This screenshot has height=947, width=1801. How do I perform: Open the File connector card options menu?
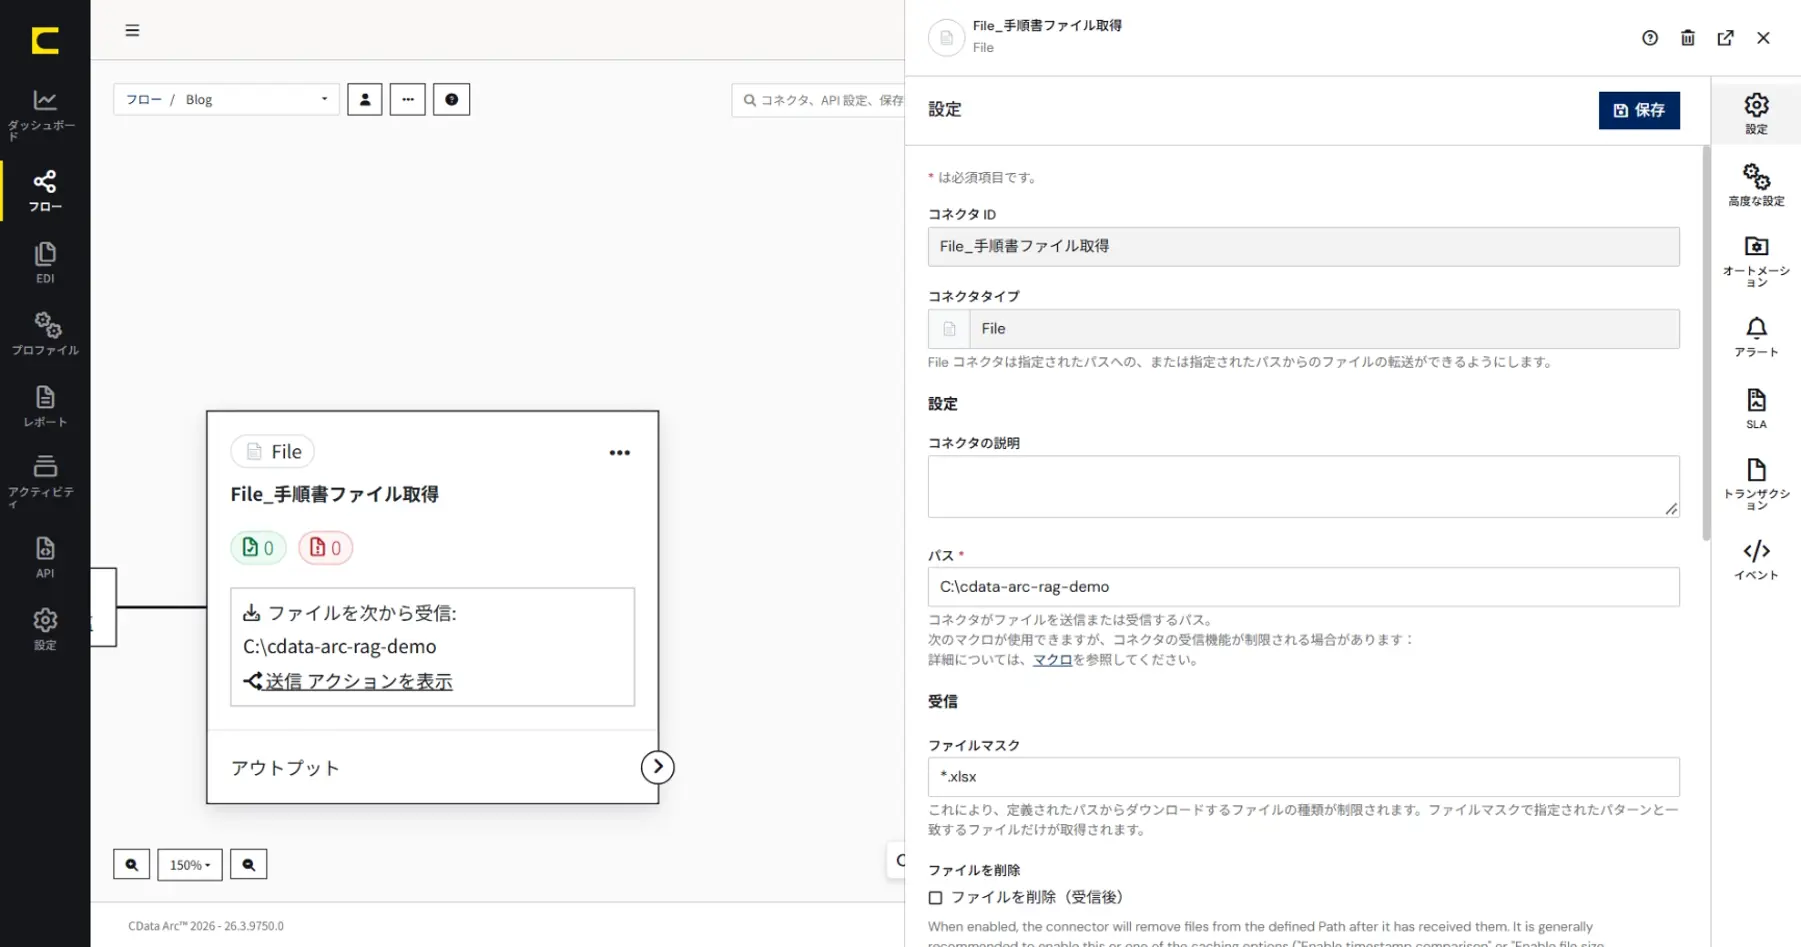(620, 453)
